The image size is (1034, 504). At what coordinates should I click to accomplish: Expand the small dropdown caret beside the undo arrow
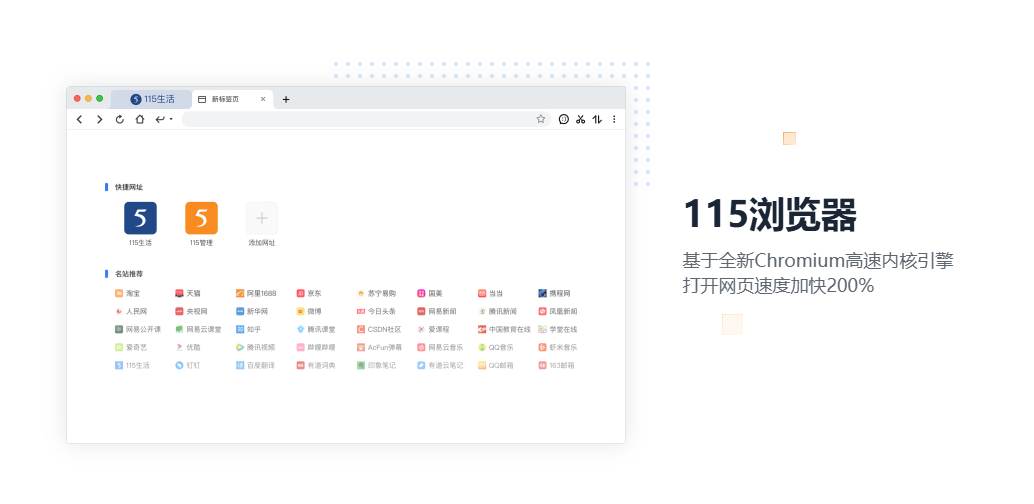pyautogui.click(x=171, y=119)
